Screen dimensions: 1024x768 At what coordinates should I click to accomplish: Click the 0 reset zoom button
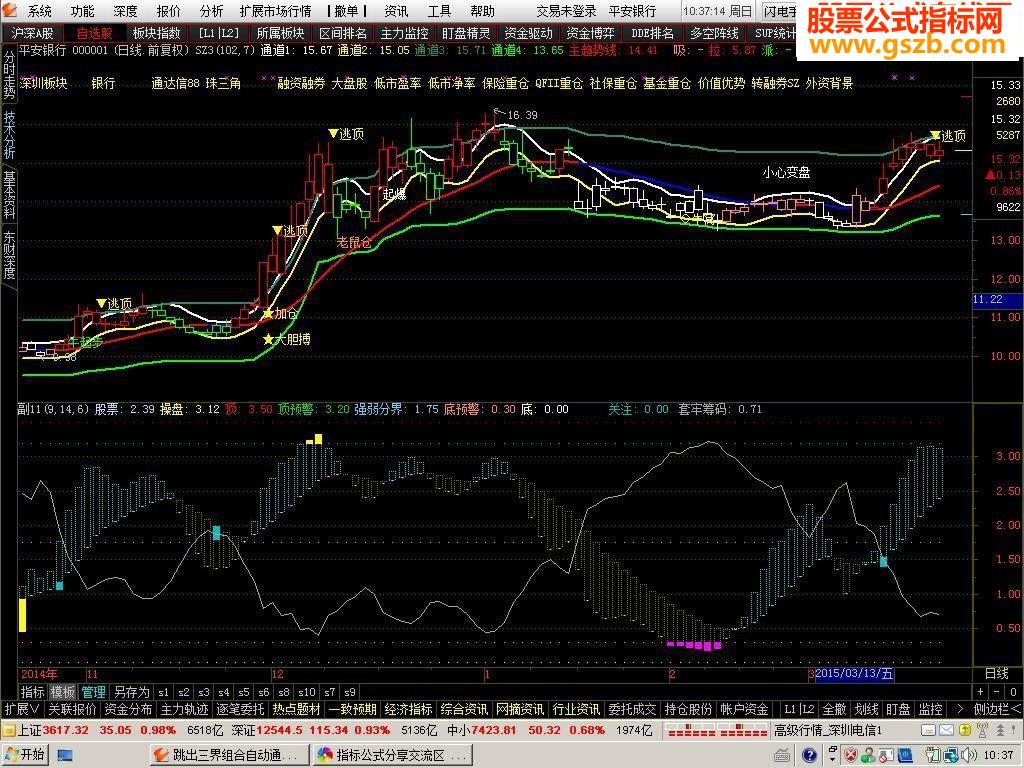point(1013,692)
